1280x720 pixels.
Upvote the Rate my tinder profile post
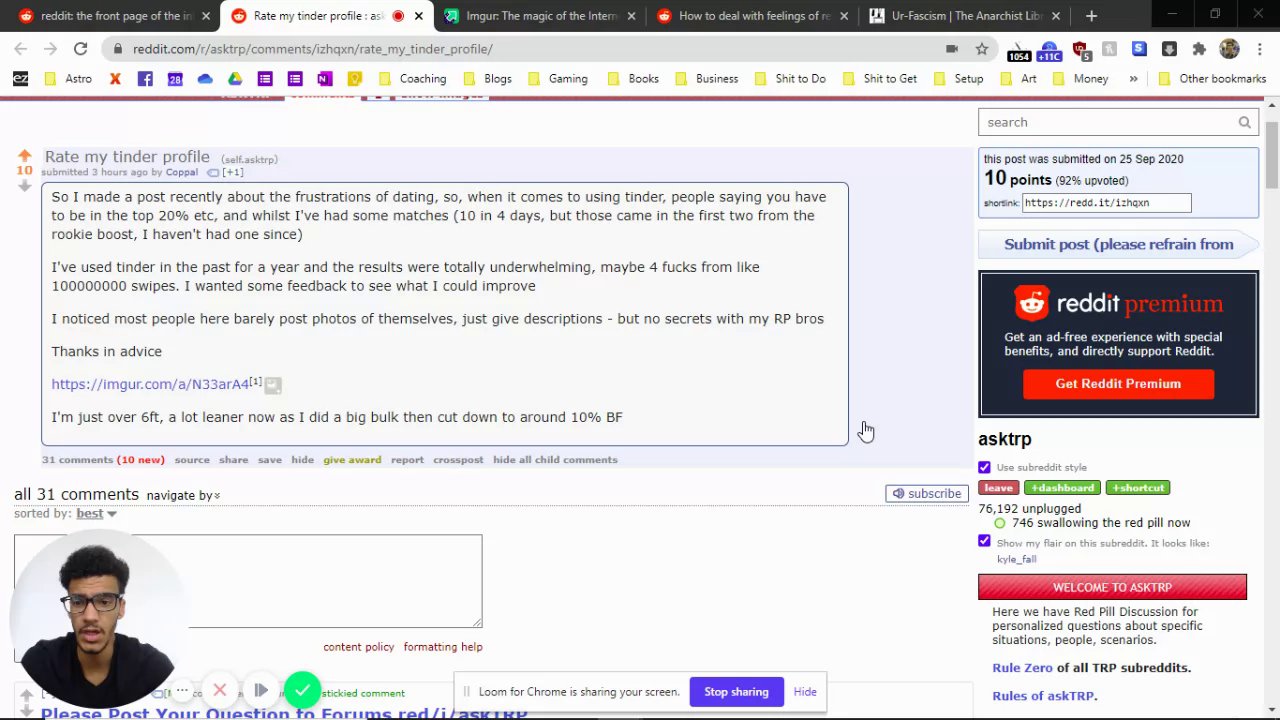pos(24,156)
